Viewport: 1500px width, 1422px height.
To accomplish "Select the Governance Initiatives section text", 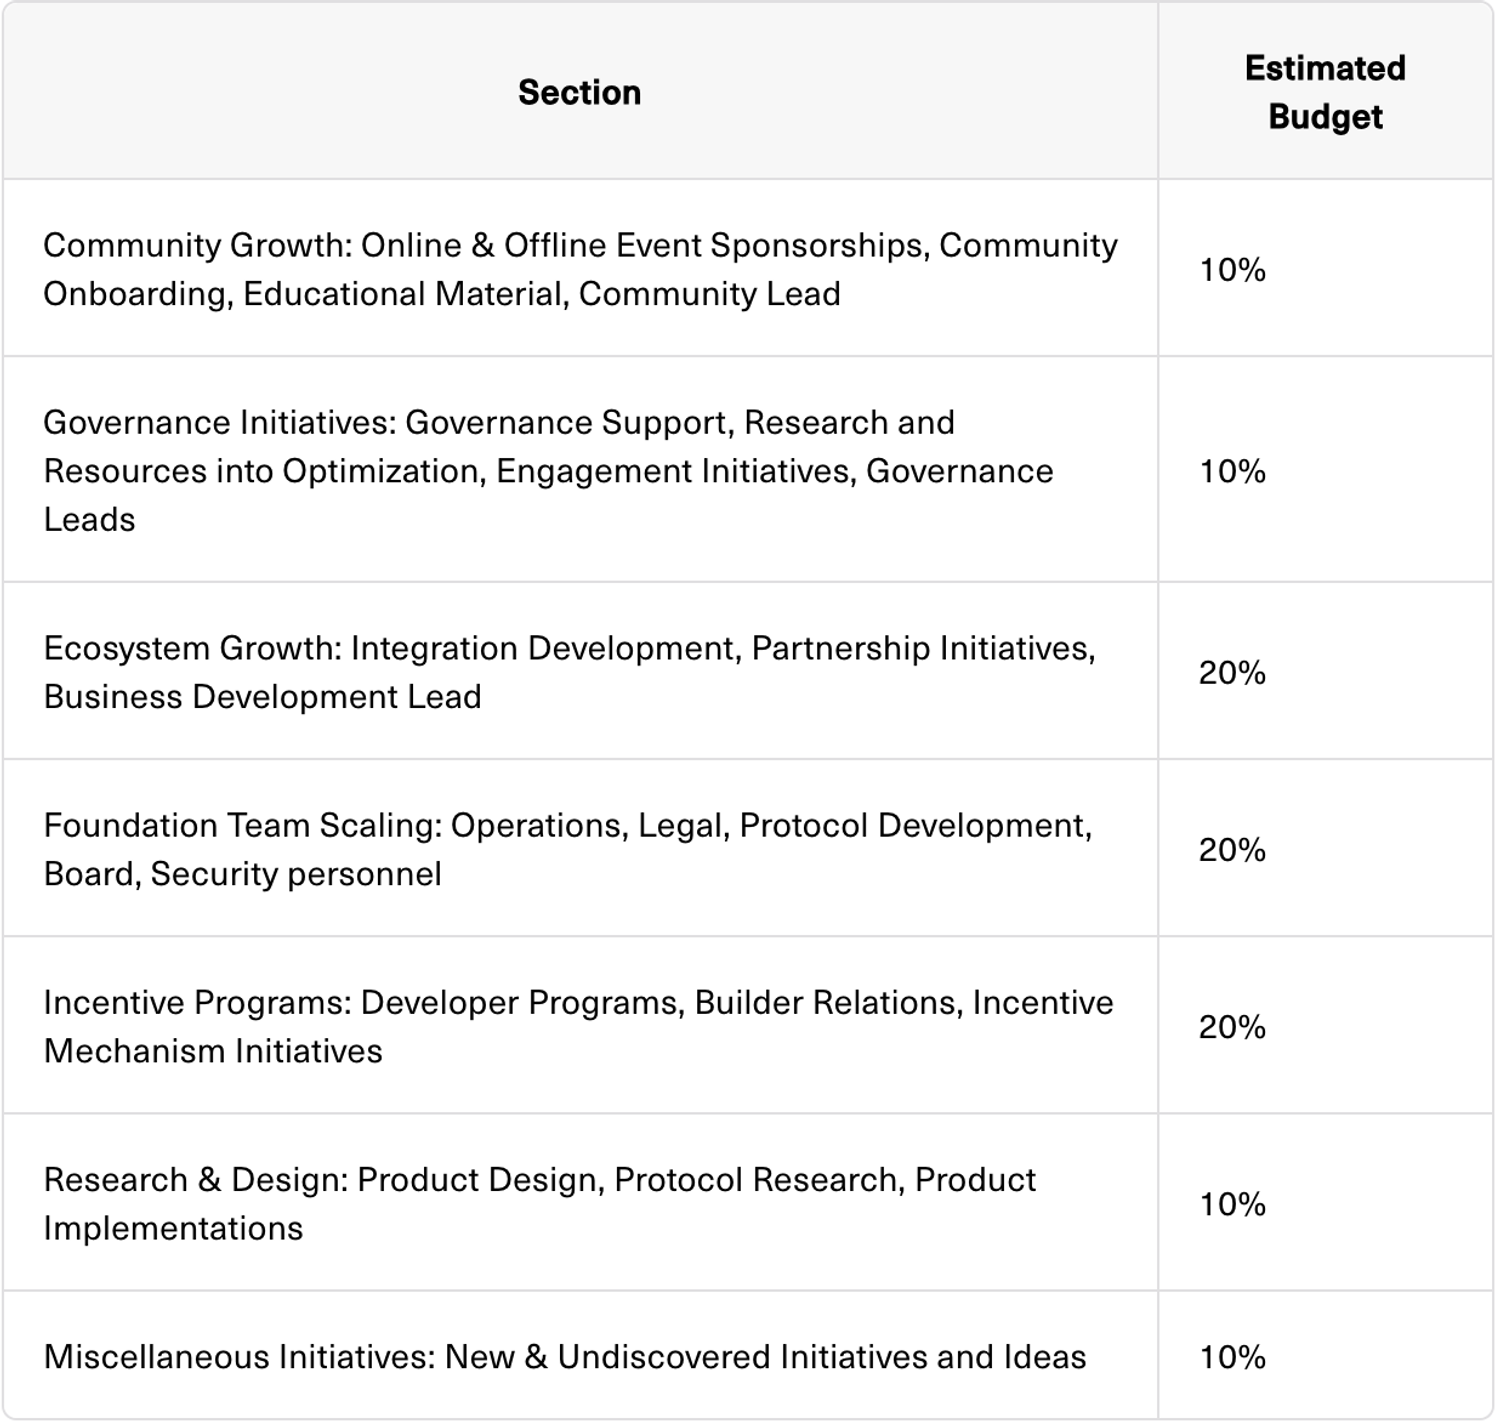I will 548,471.
